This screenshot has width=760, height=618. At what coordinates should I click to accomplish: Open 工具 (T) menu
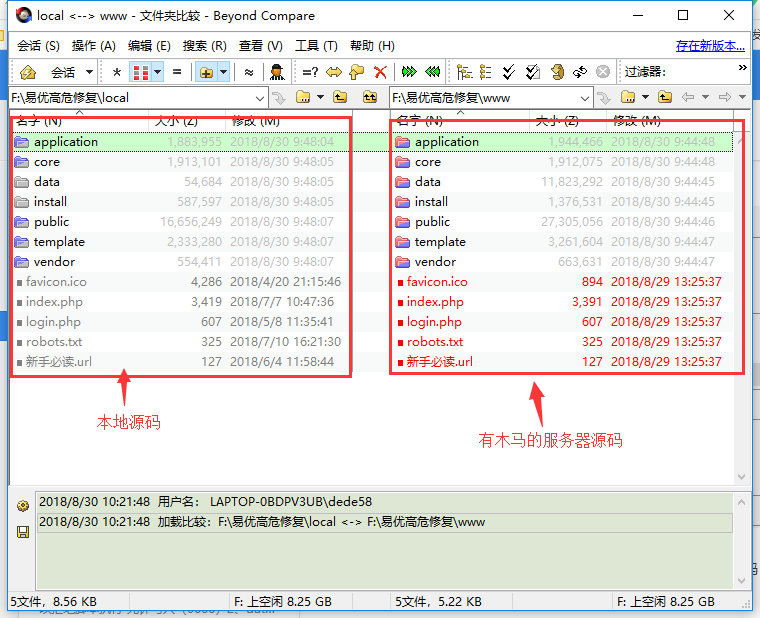(x=317, y=46)
